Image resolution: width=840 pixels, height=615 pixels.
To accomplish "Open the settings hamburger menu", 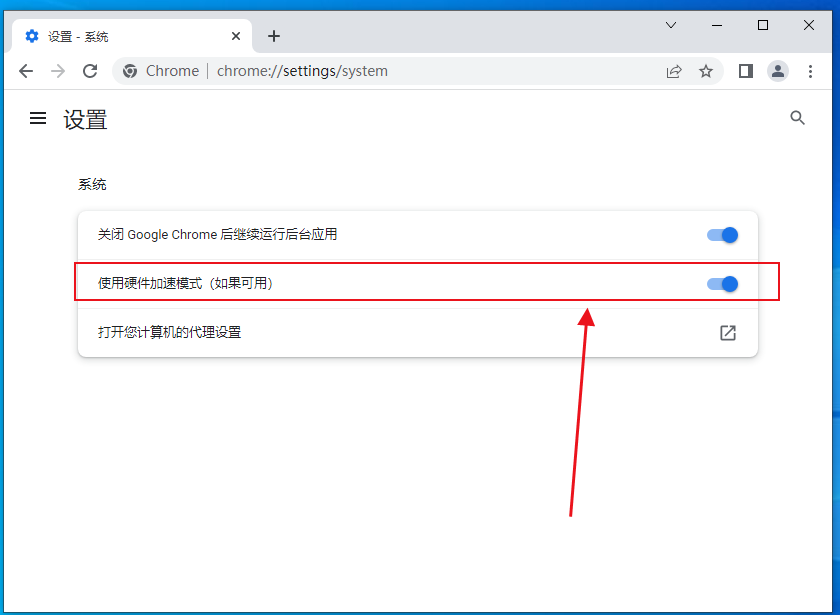I will [38, 118].
